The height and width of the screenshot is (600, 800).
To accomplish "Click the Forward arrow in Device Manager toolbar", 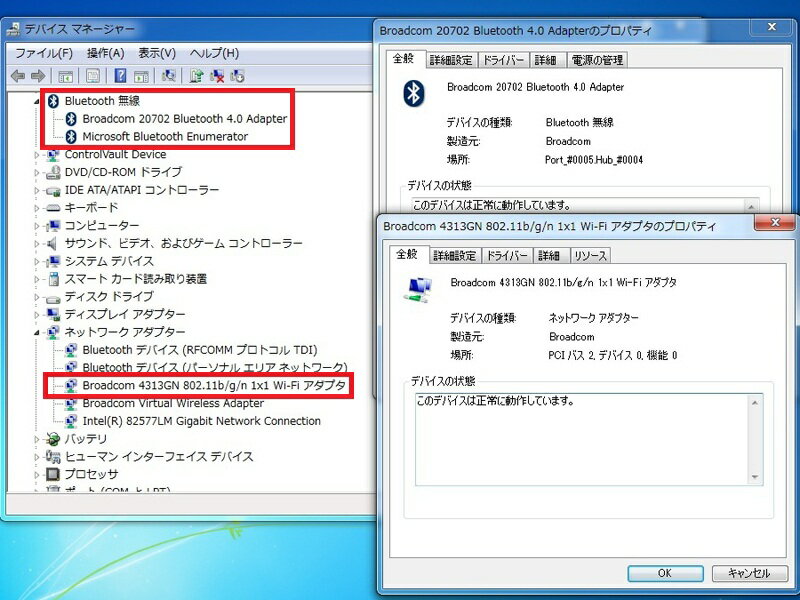I will [x=38, y=77].
